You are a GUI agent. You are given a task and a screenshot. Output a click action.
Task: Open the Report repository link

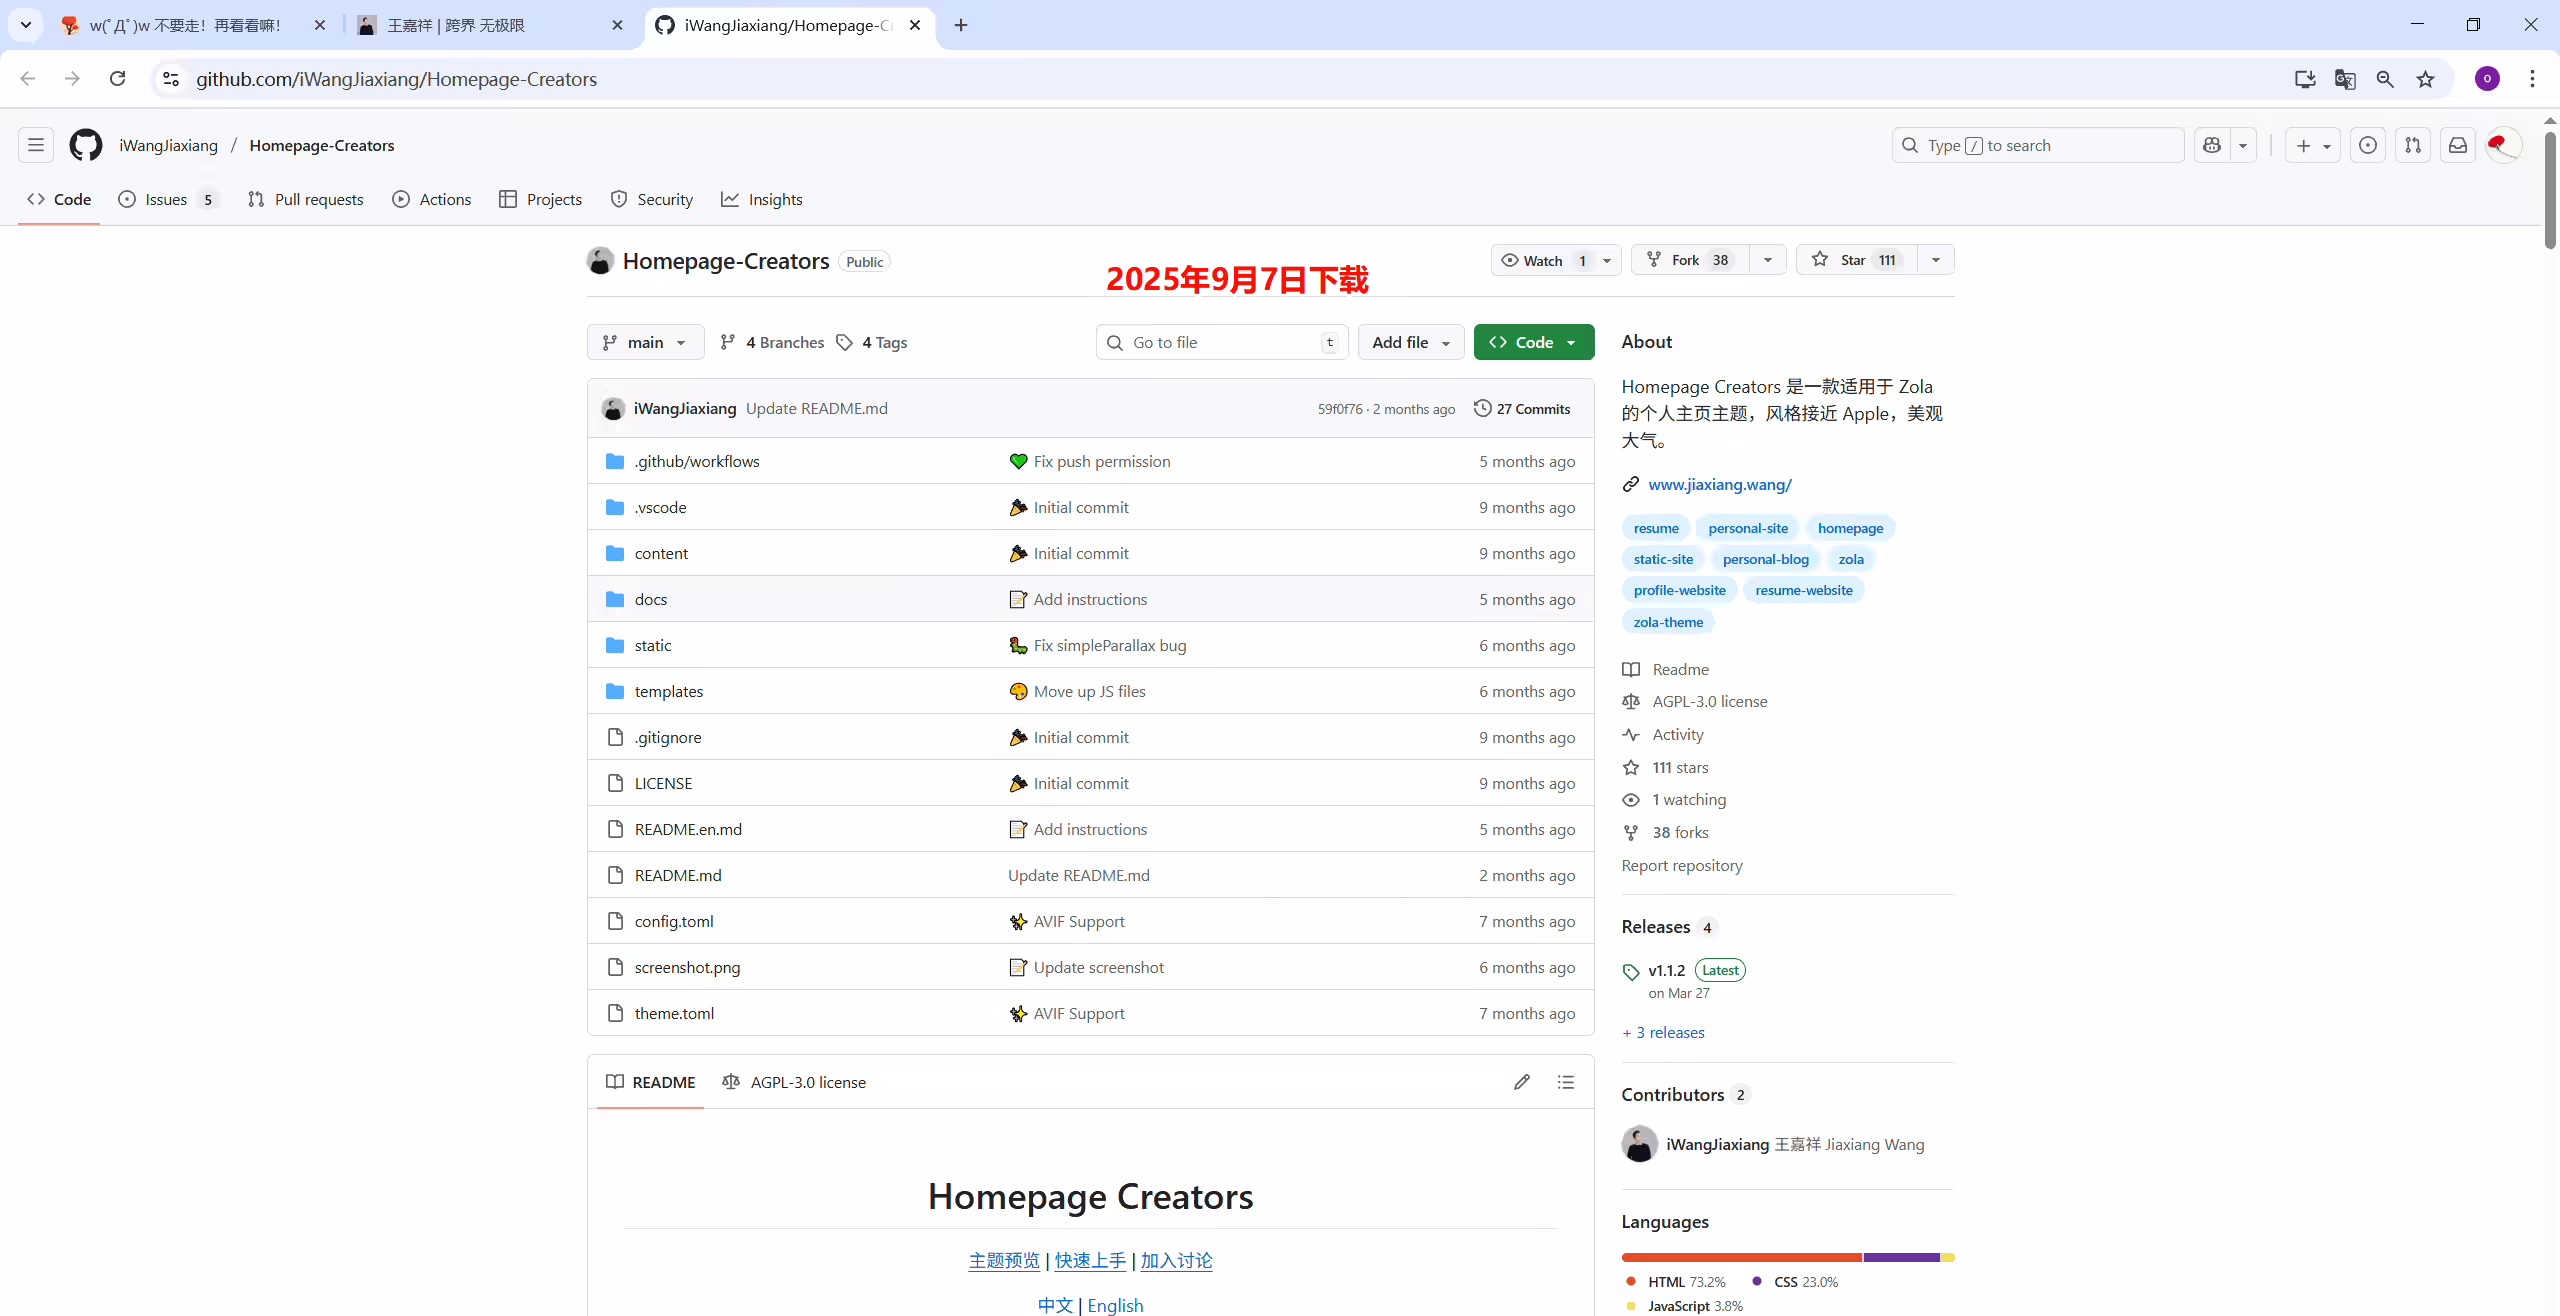click(x=1682, y=865)
